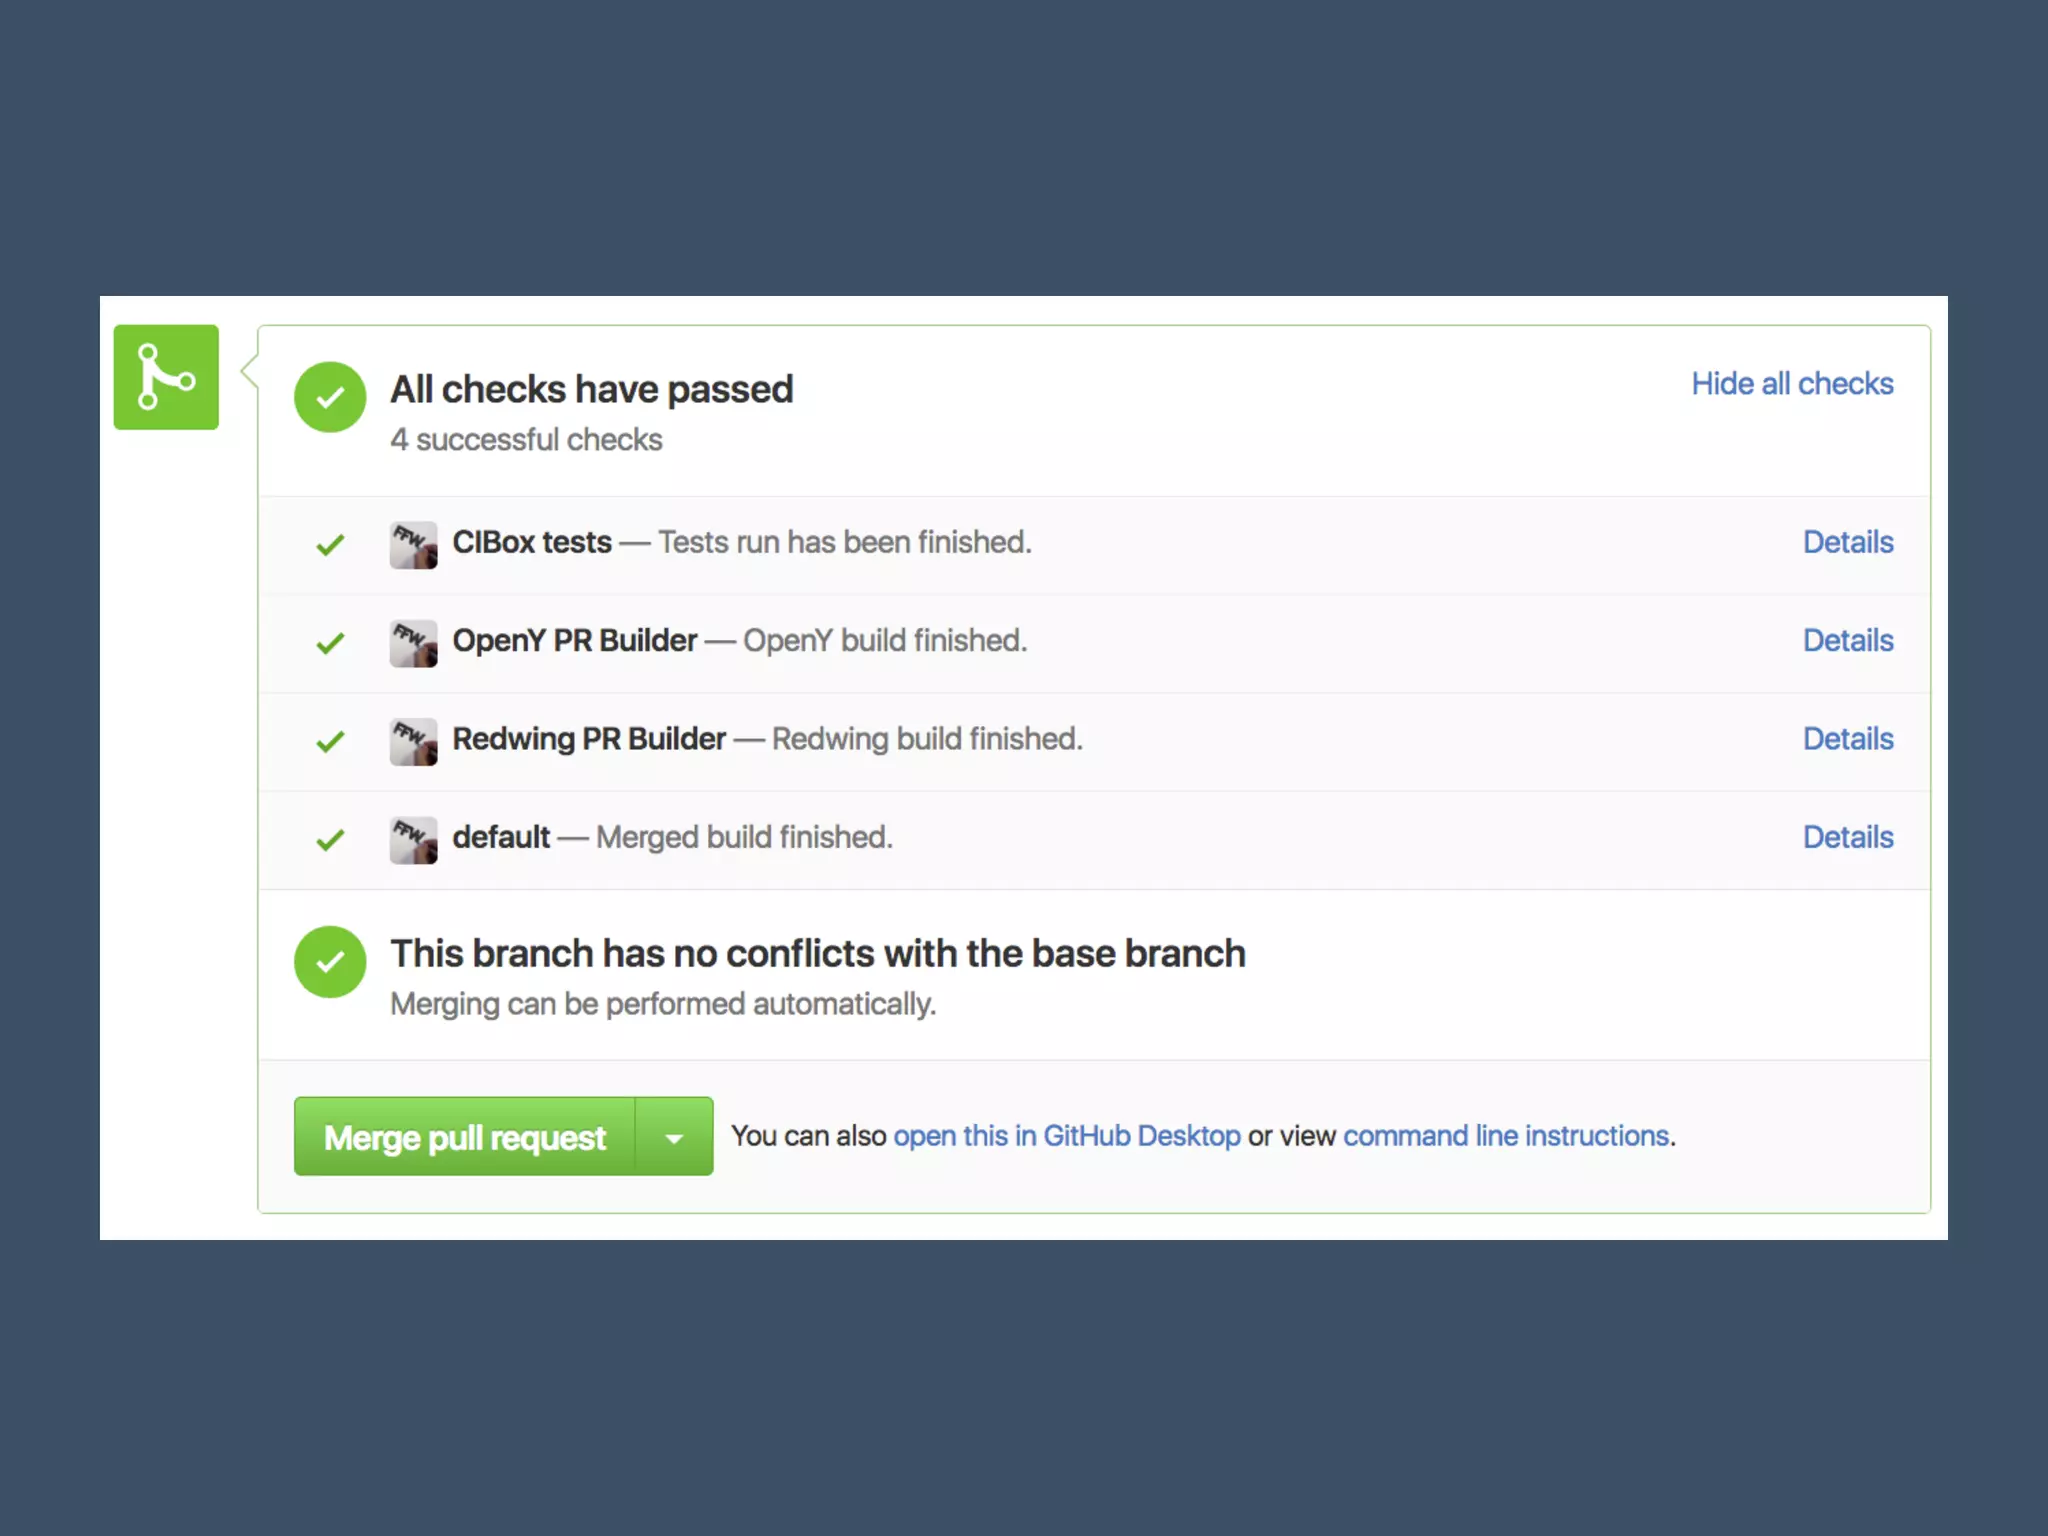The height and width of the screenshot is (1536, 2048).
Task: Click the green git merge icon badge
Action: click(166, 377)
